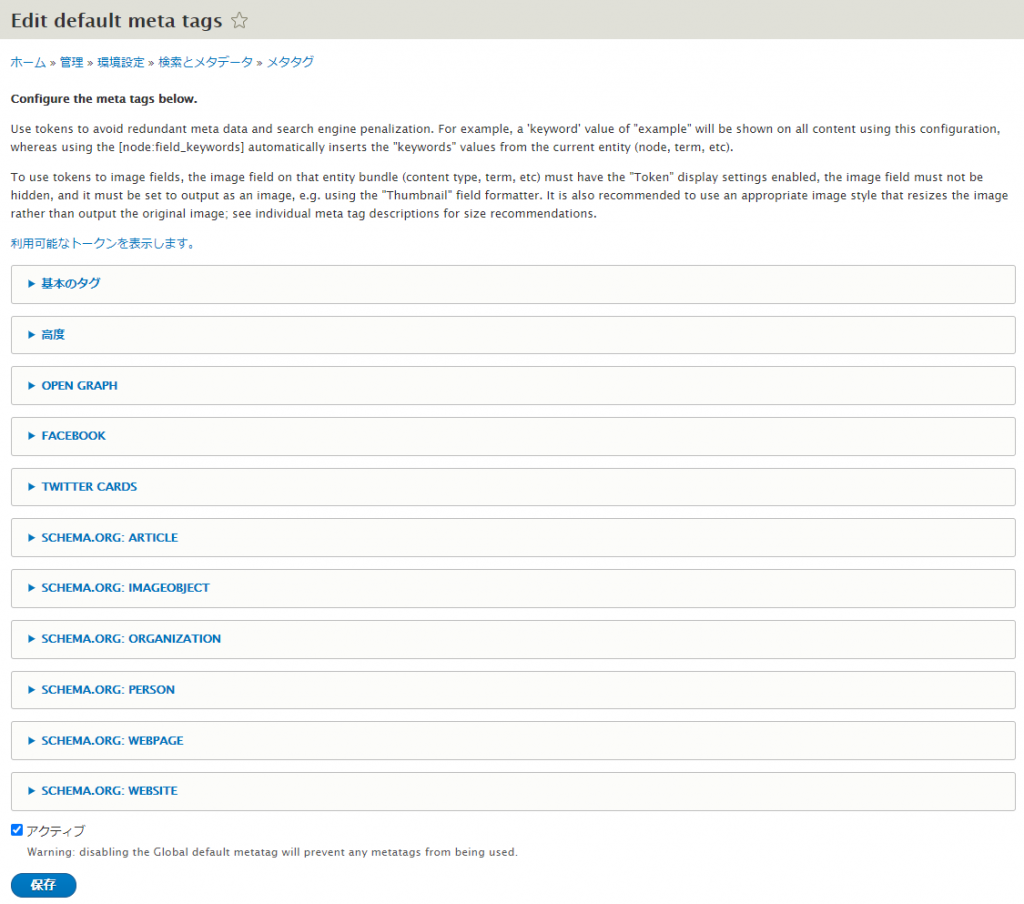Open 検索とメタデータ breadcrumb link
The width and height of the screenshot is (1024, 904).
click(x=205, y=62)
